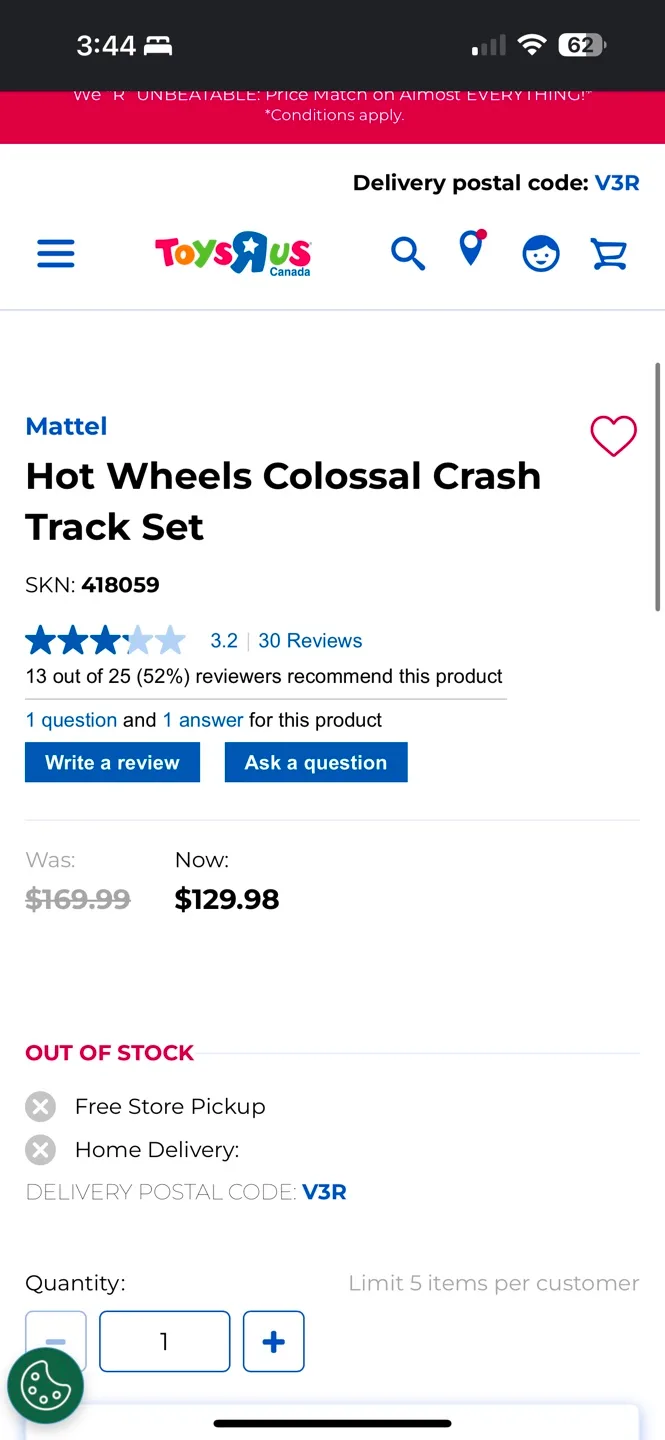The image size is (665, 1440).
Task: Click the Ask a question button
Action: coord(316,762)
